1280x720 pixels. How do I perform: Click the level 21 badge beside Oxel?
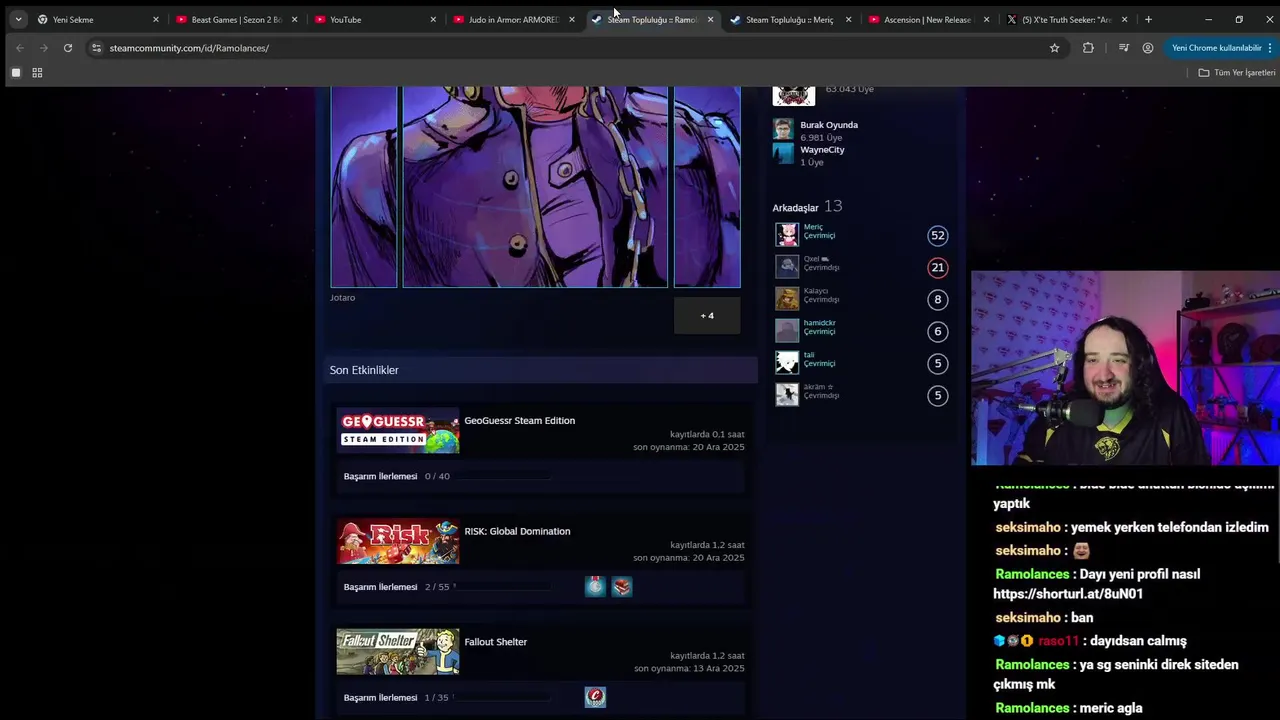937,268
